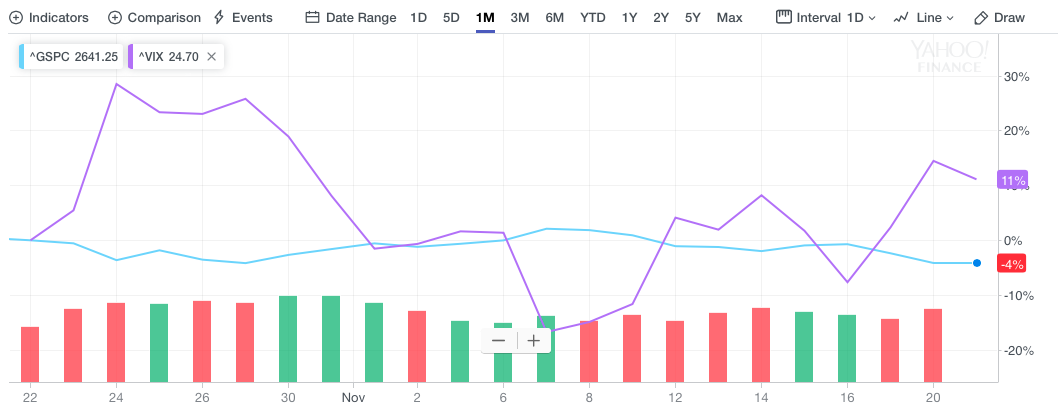Select the Draw pencil tool
The width and height of the screenshot is (1058, 412).
pos(999,18)
